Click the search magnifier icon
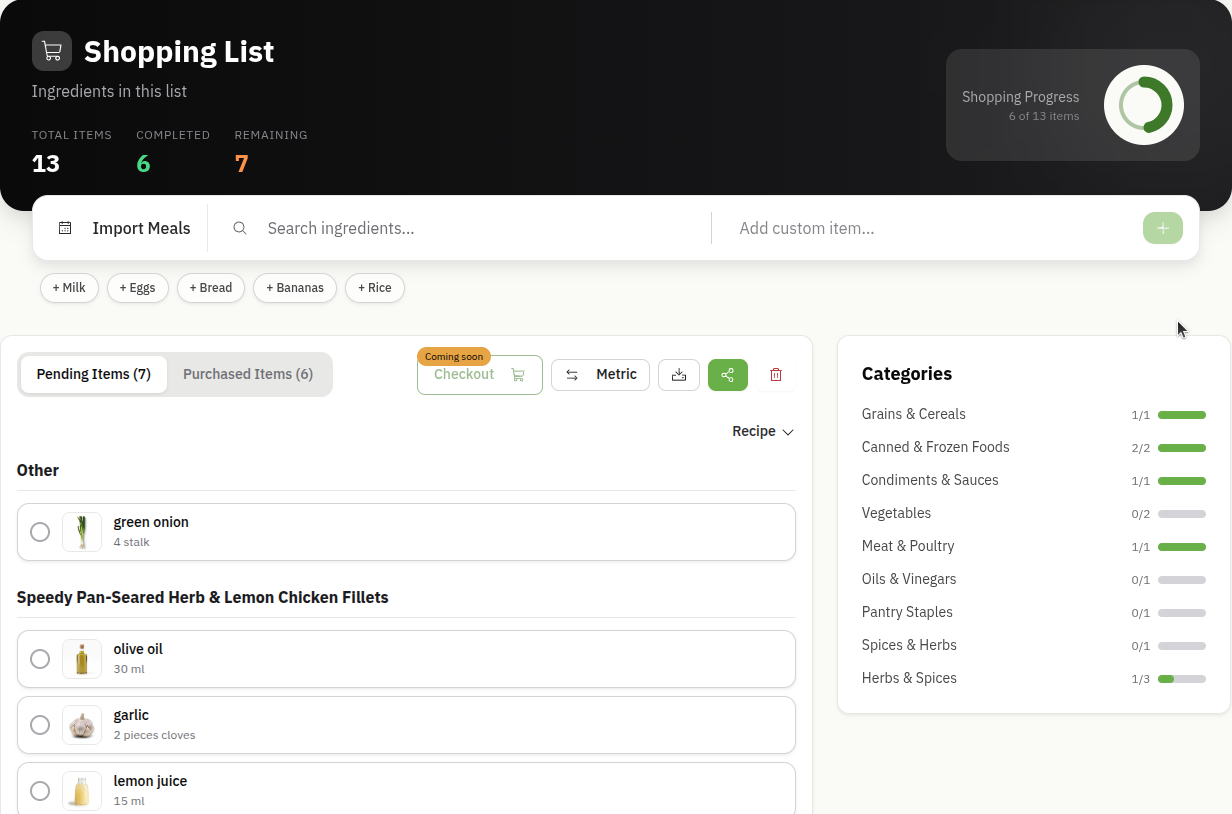This screenshot has height=814, width=1232. coord(240,228)
